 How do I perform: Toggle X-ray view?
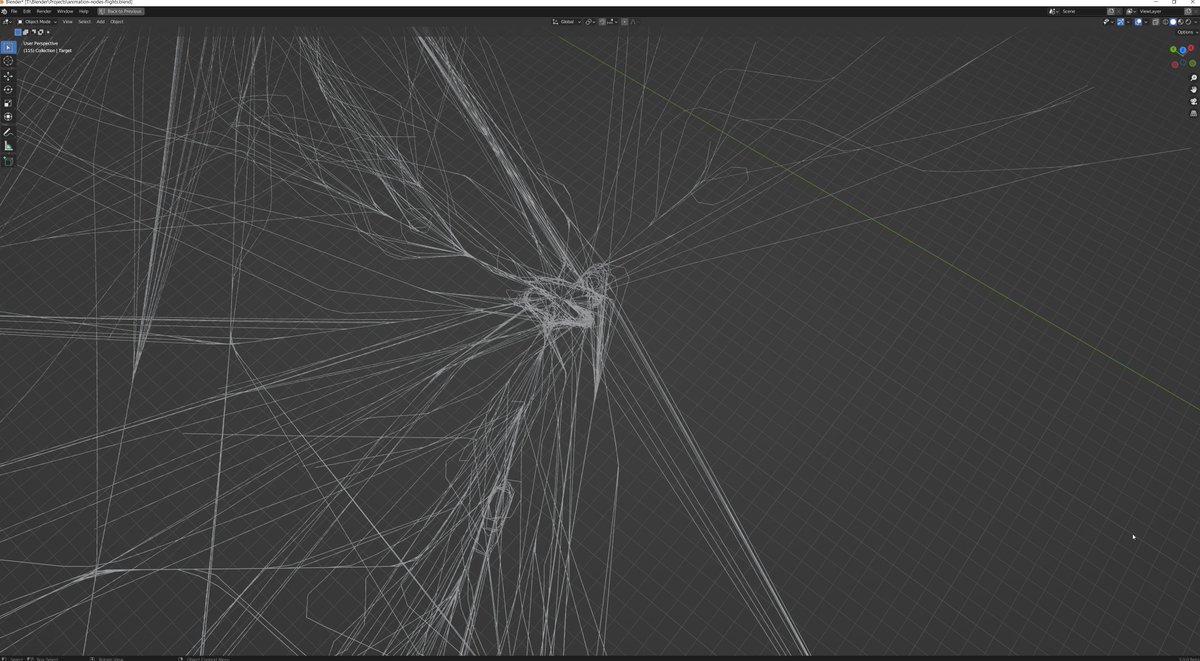tap(1155, 22)
